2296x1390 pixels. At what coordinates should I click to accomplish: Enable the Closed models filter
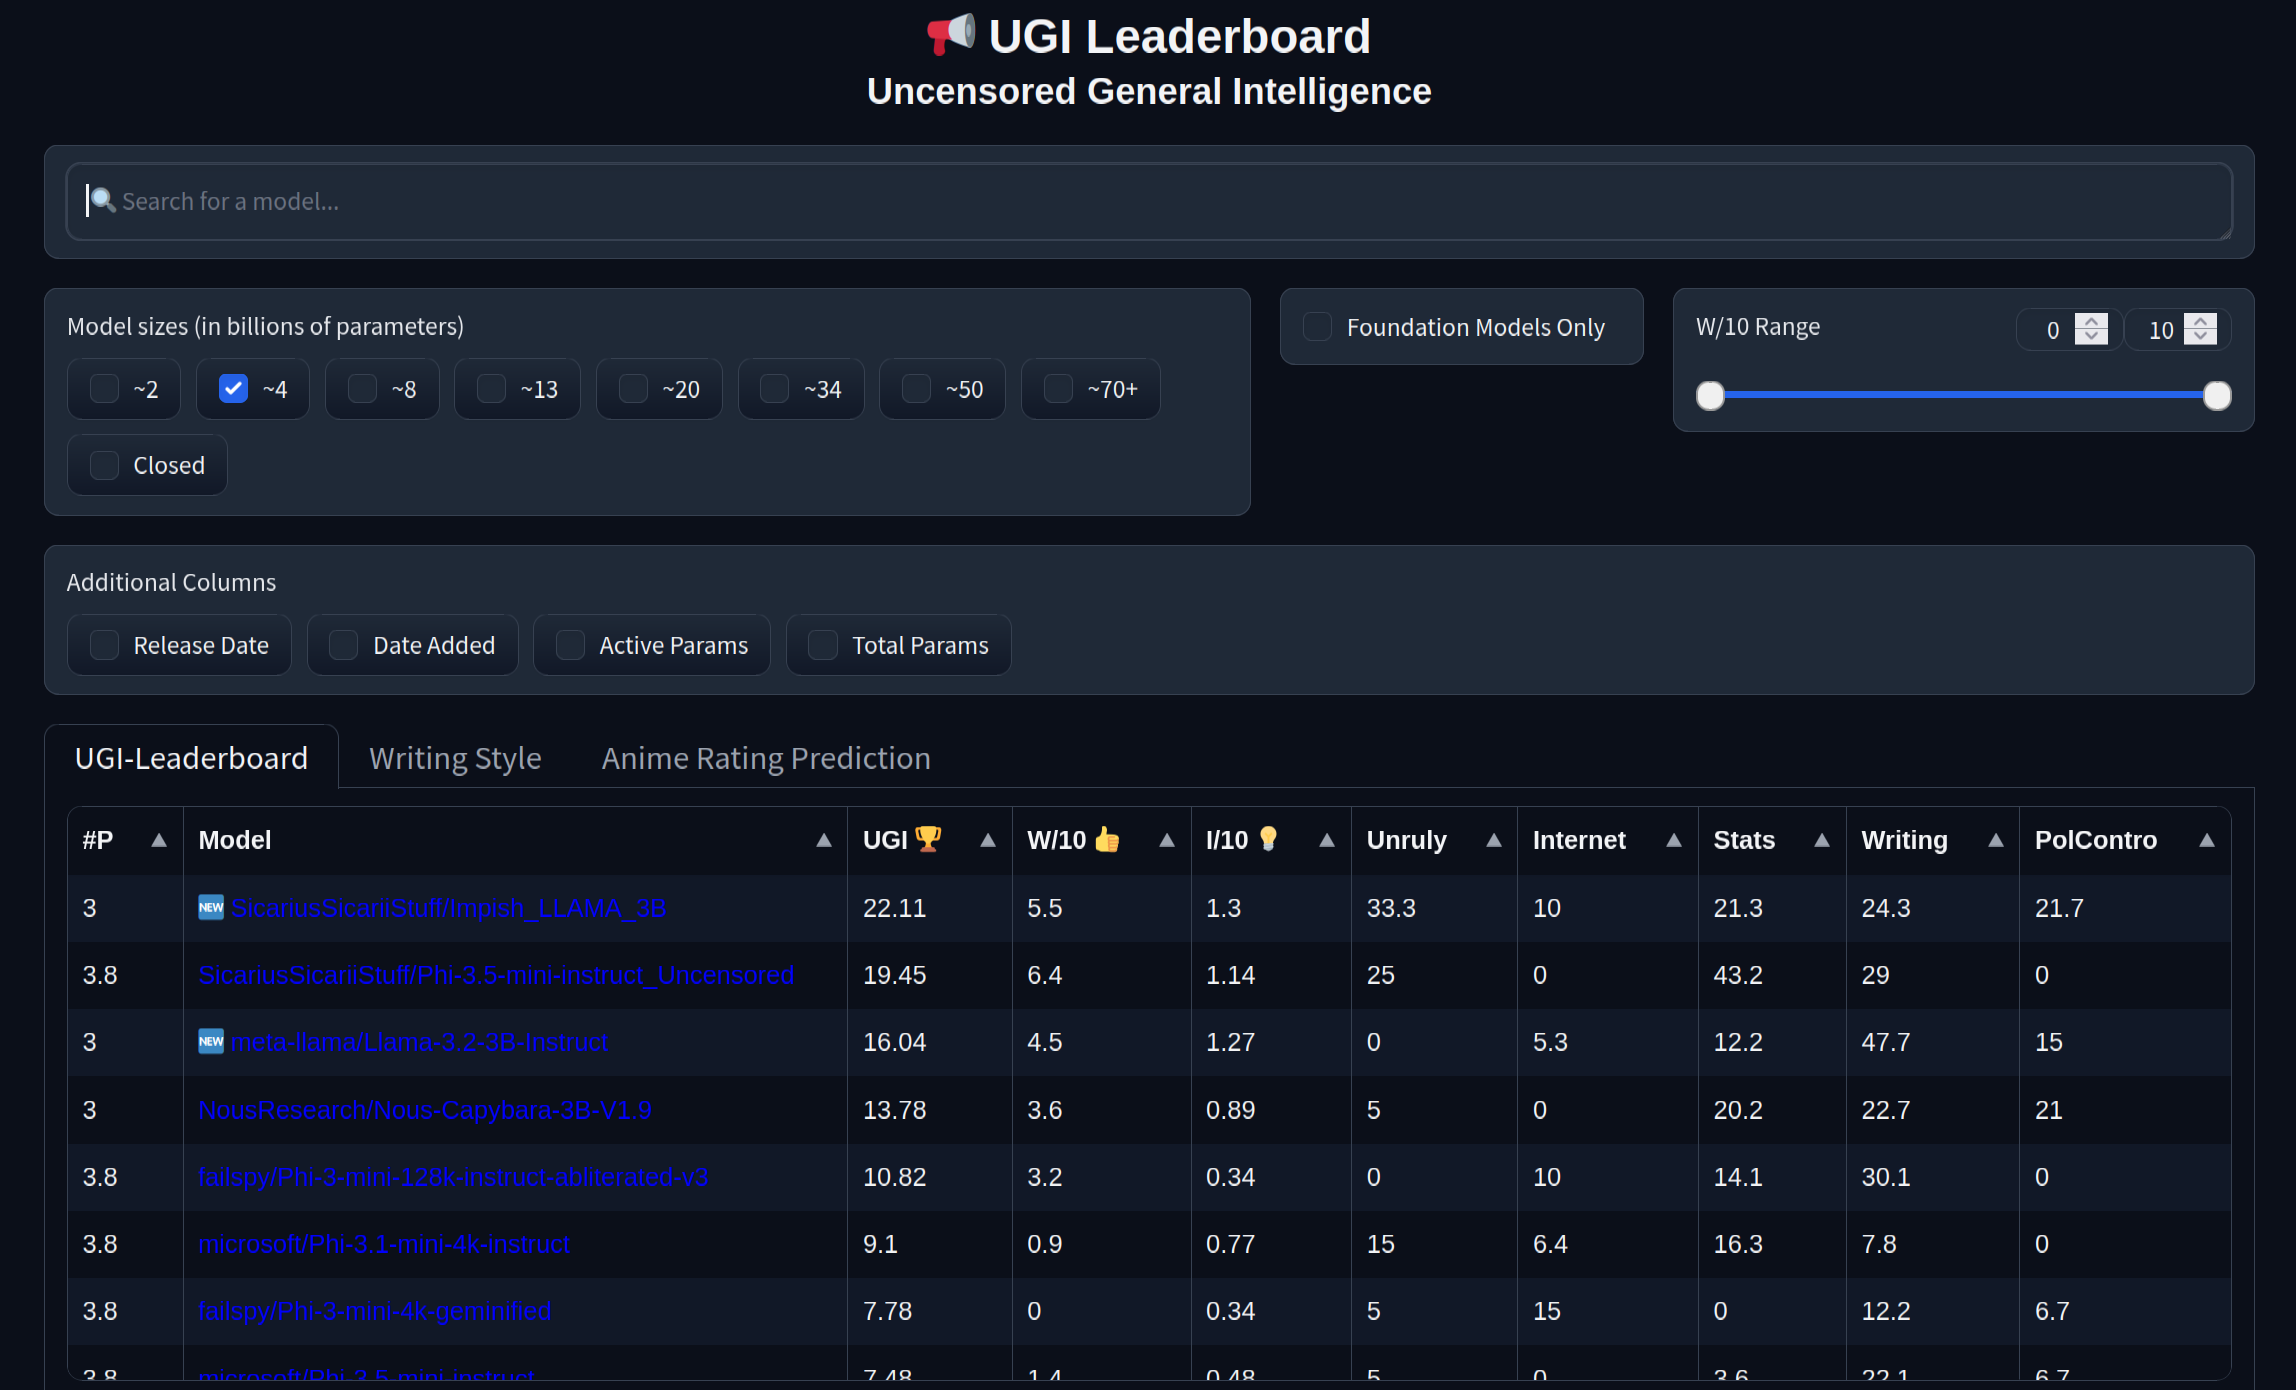(x=104, y=464)
